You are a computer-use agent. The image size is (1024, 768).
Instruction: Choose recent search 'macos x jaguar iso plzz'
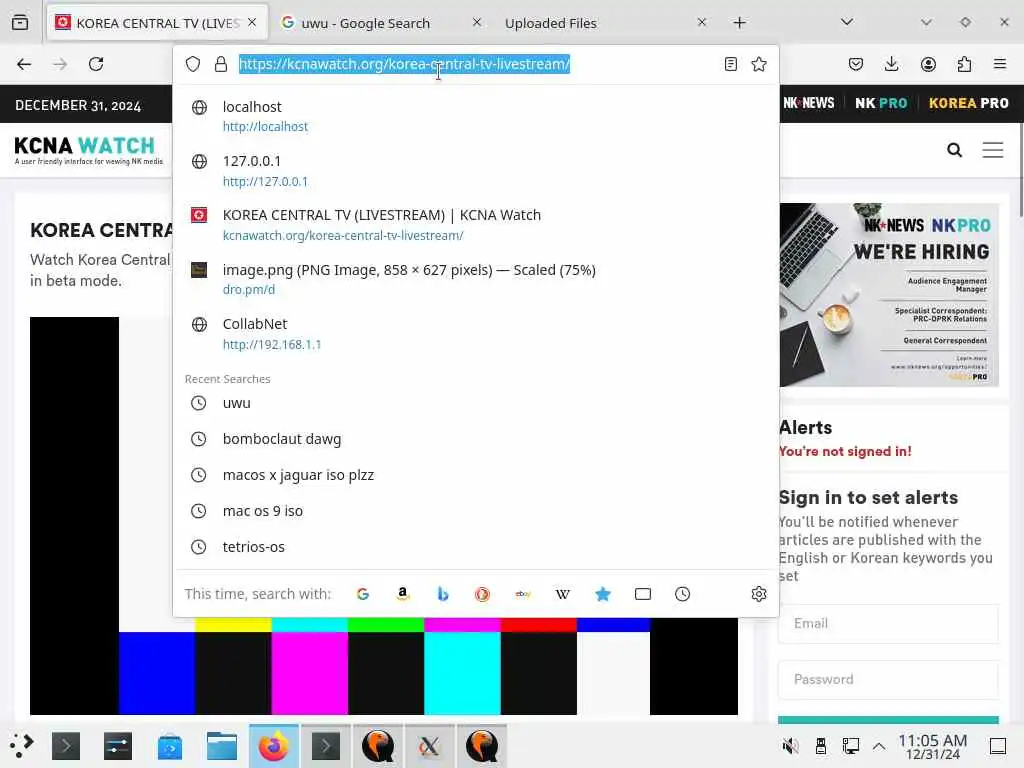pos(475,475)
